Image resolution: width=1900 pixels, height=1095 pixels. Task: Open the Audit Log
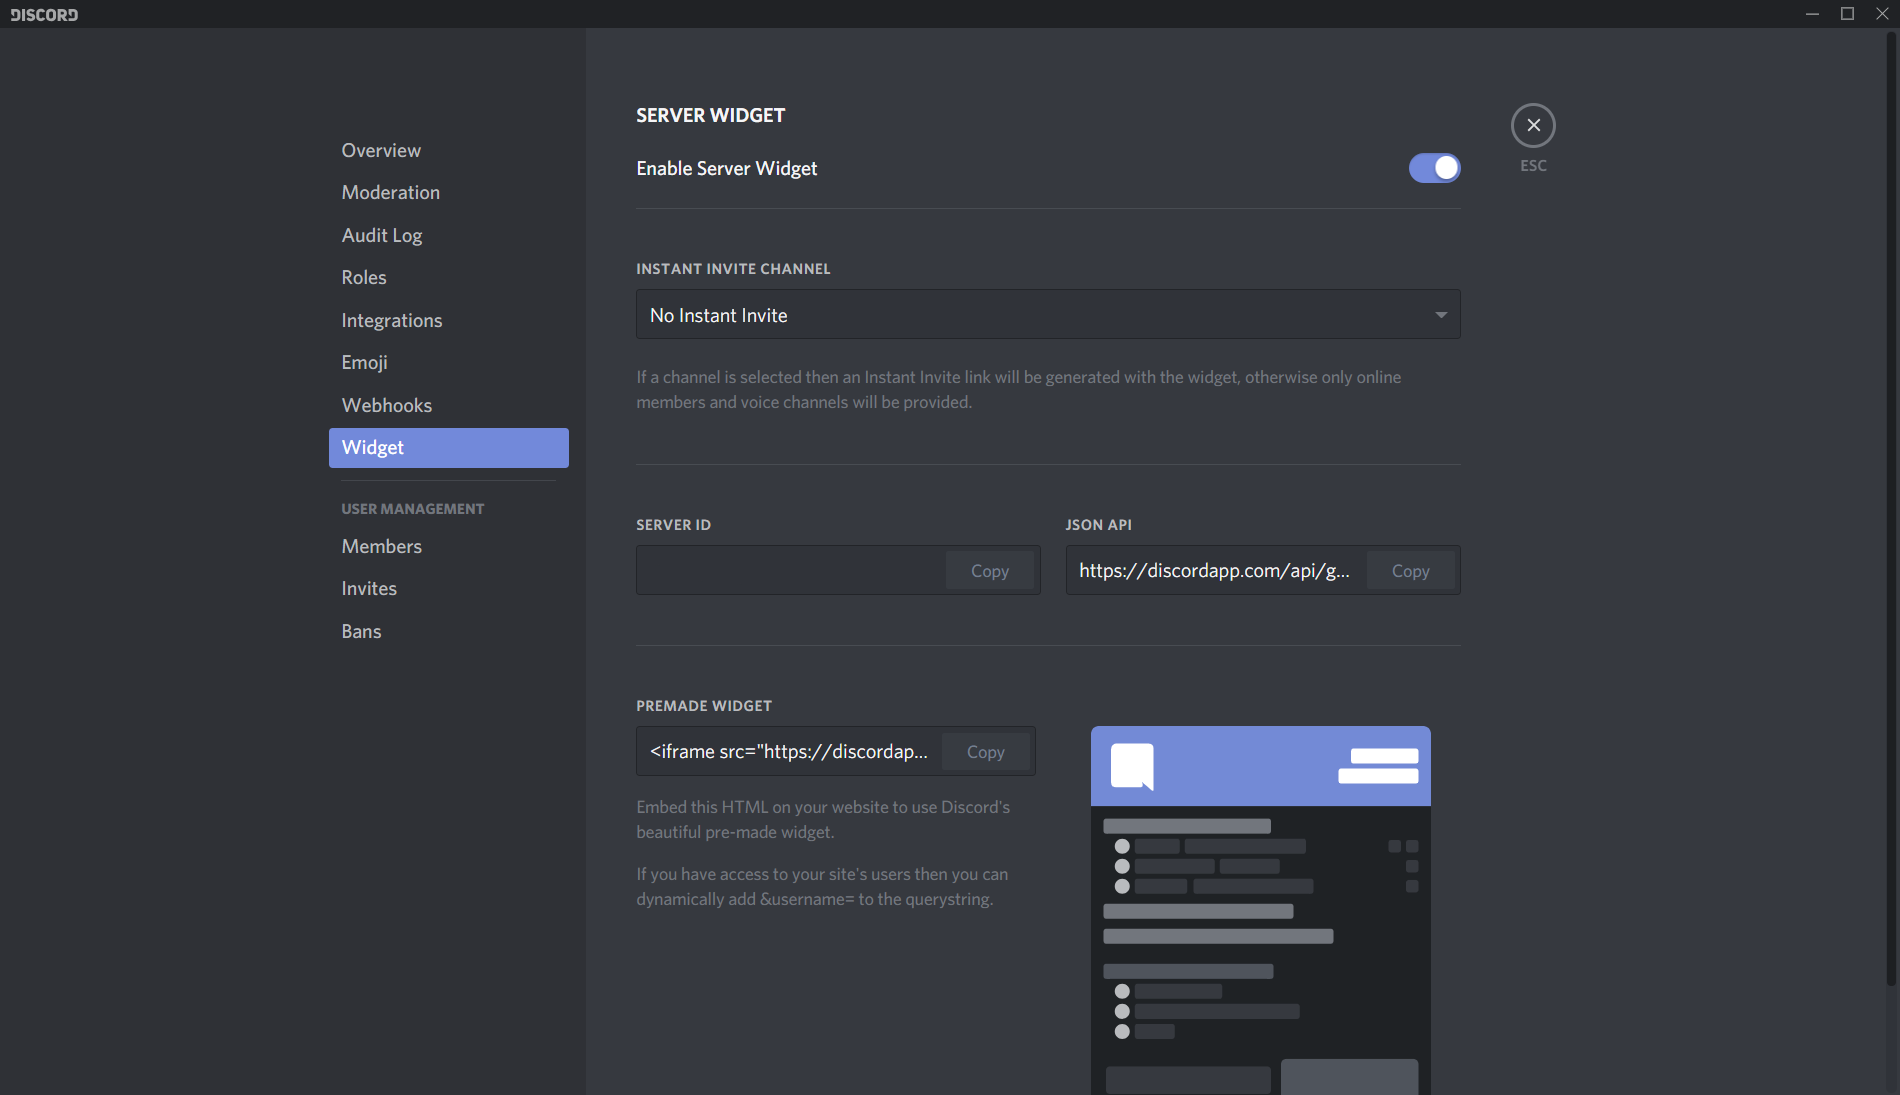449,235
